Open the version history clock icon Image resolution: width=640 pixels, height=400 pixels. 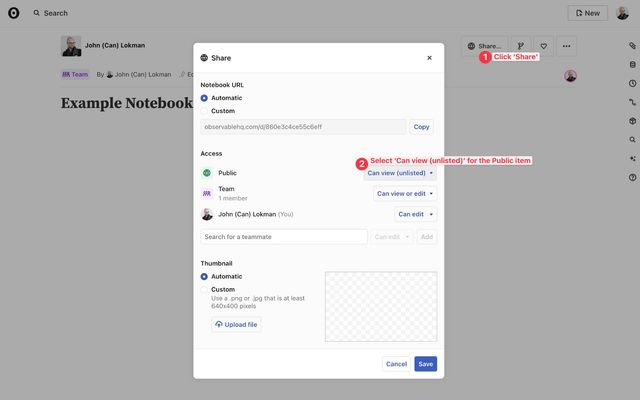point(632,83)
